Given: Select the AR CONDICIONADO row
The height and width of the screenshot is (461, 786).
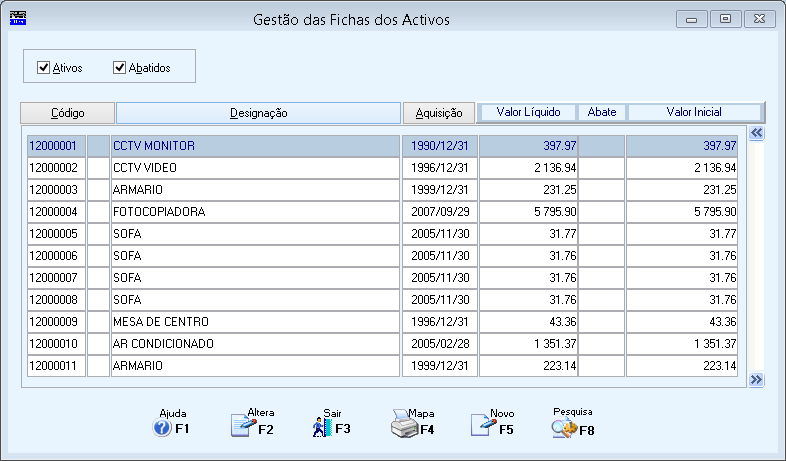Looking at the screenshot, I should (x=382, y=344).
